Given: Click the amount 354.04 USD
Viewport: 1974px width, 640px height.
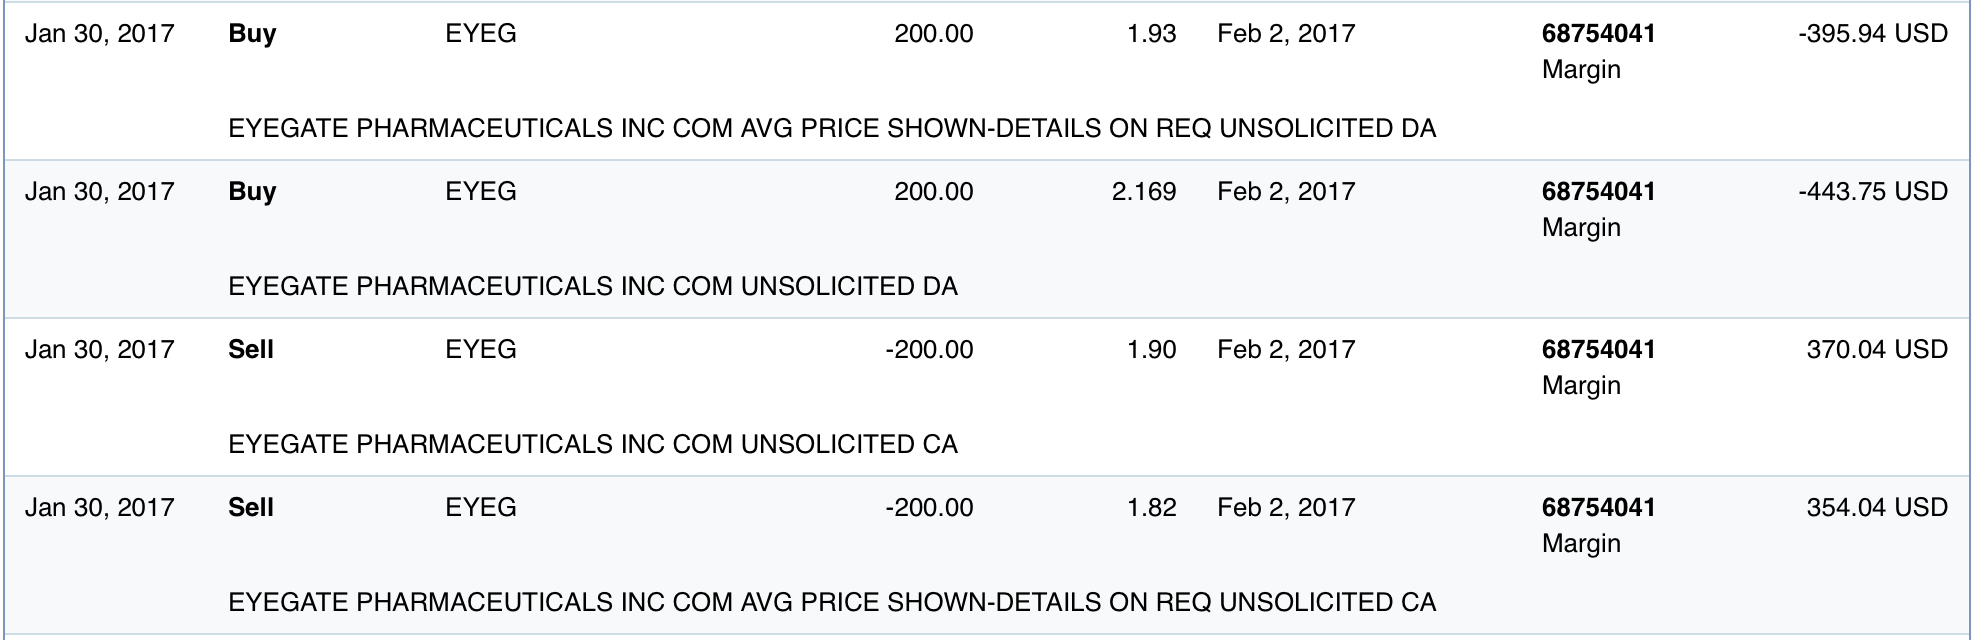Looking at the screenshot, I should (x=1876, y=508).
